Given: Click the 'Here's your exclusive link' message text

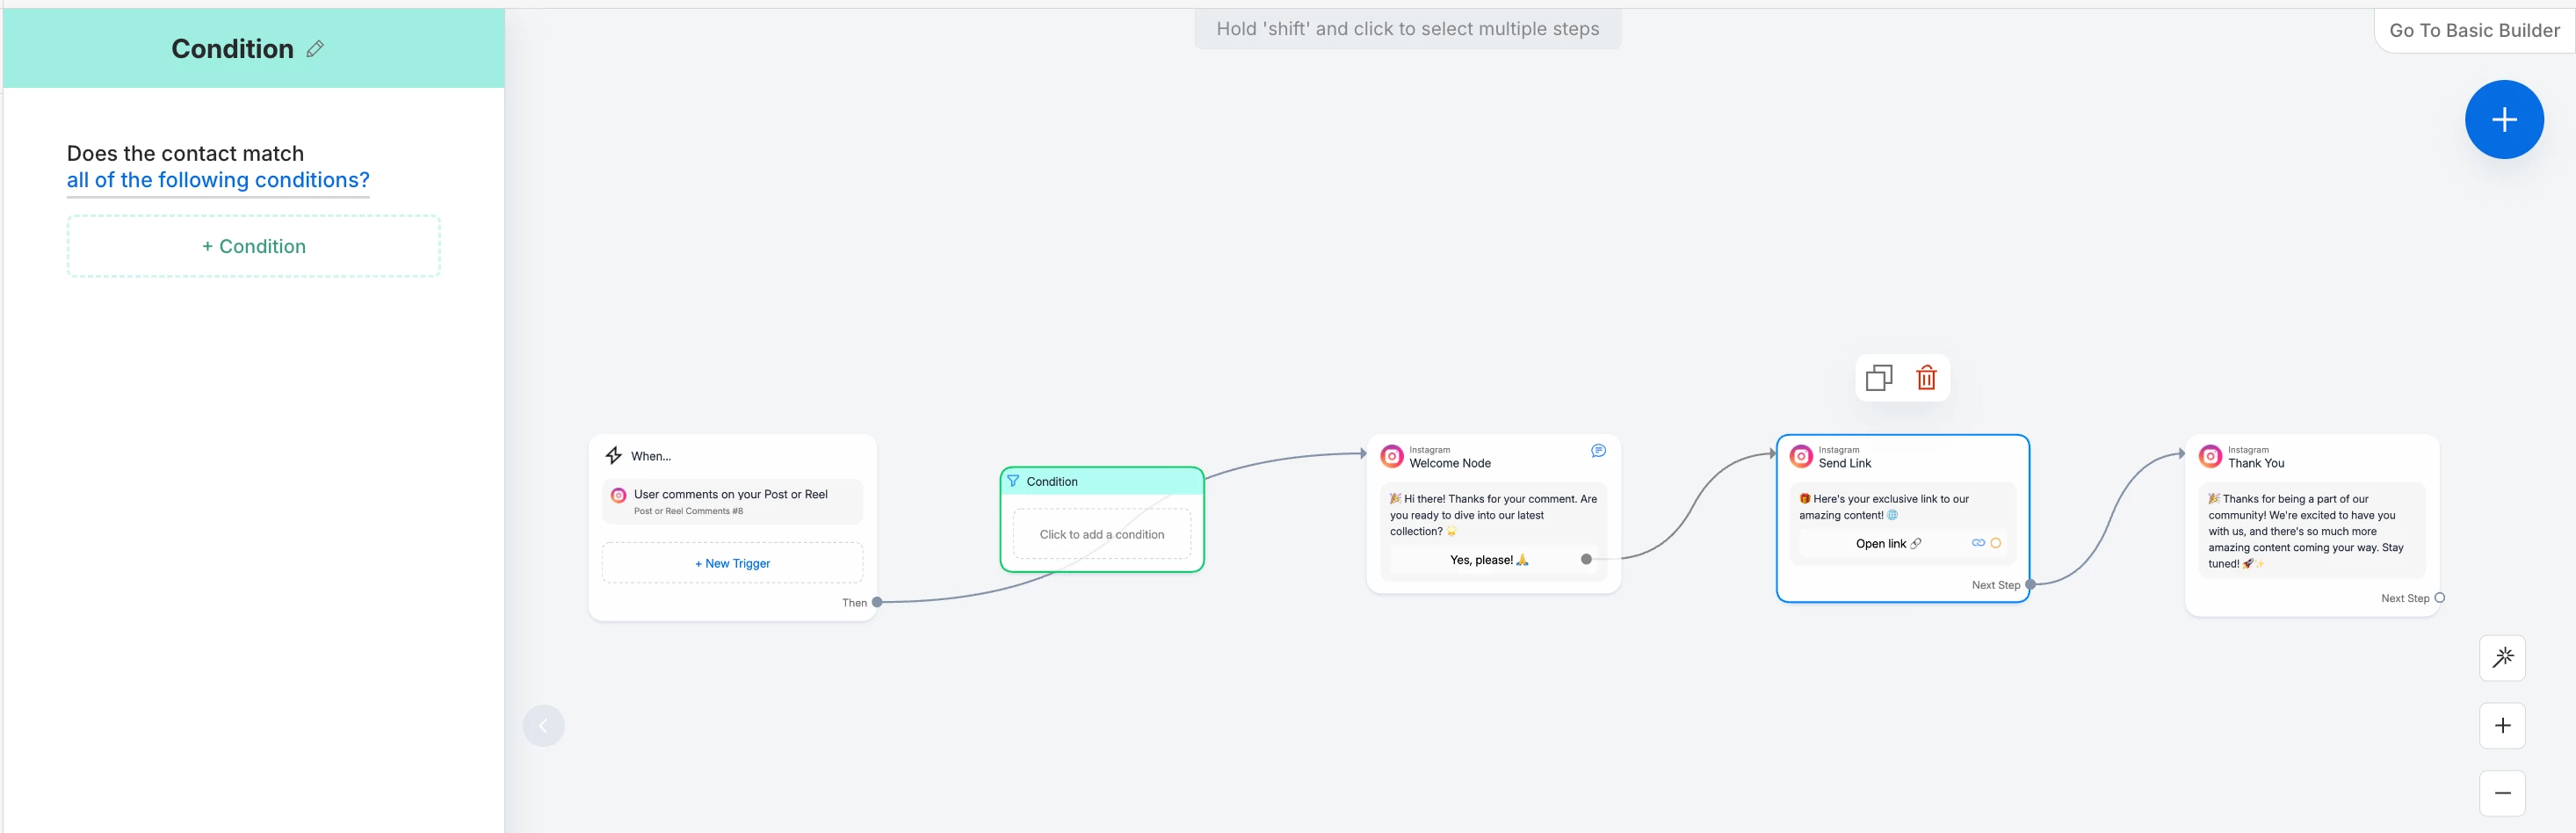Looking at the screenshot, I should (x=1884, y=507).
